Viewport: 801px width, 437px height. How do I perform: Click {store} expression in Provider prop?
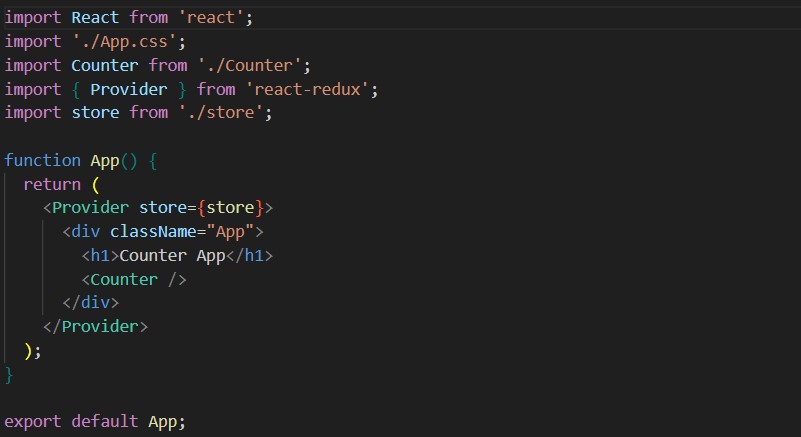[x=230, y=208]
